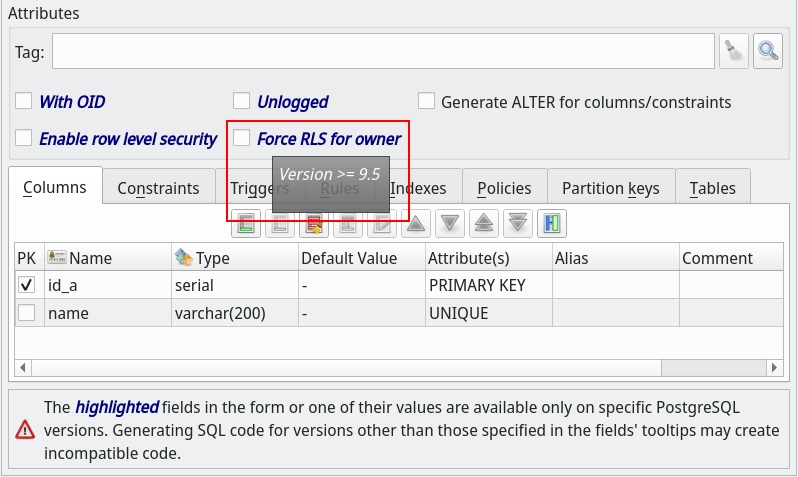Open the Constraints tab
The width and height of the screenshot is (798, 477).
158,188
